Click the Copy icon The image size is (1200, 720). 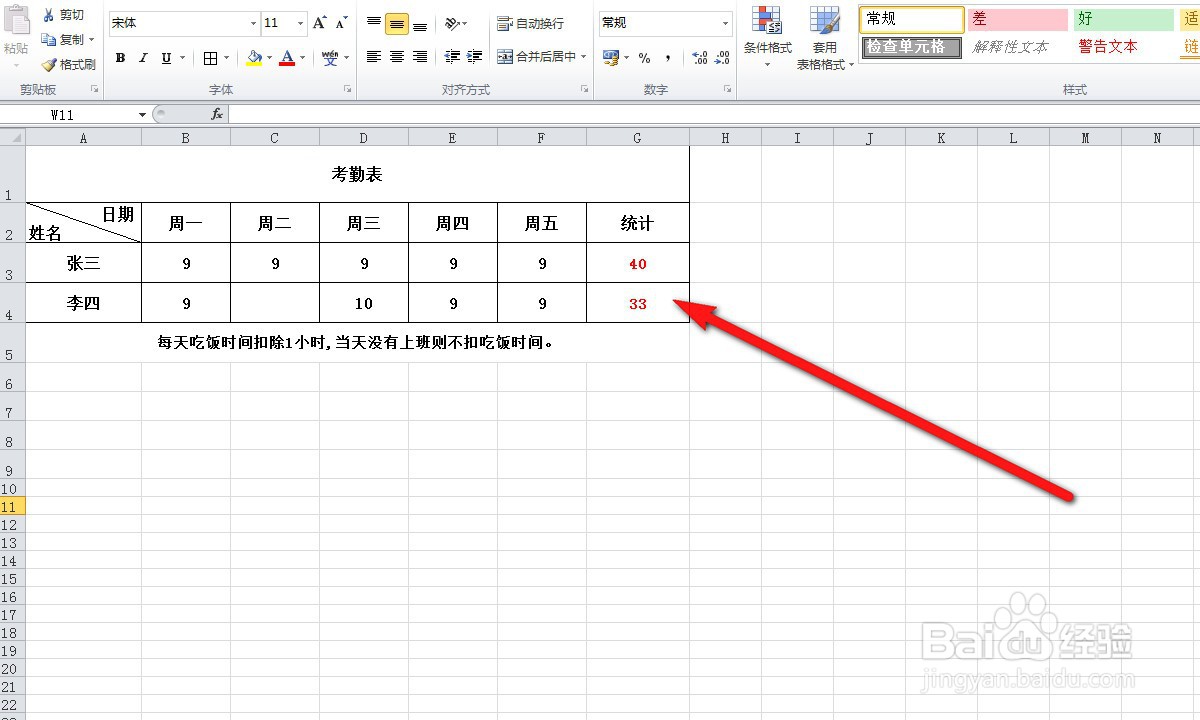48,40
